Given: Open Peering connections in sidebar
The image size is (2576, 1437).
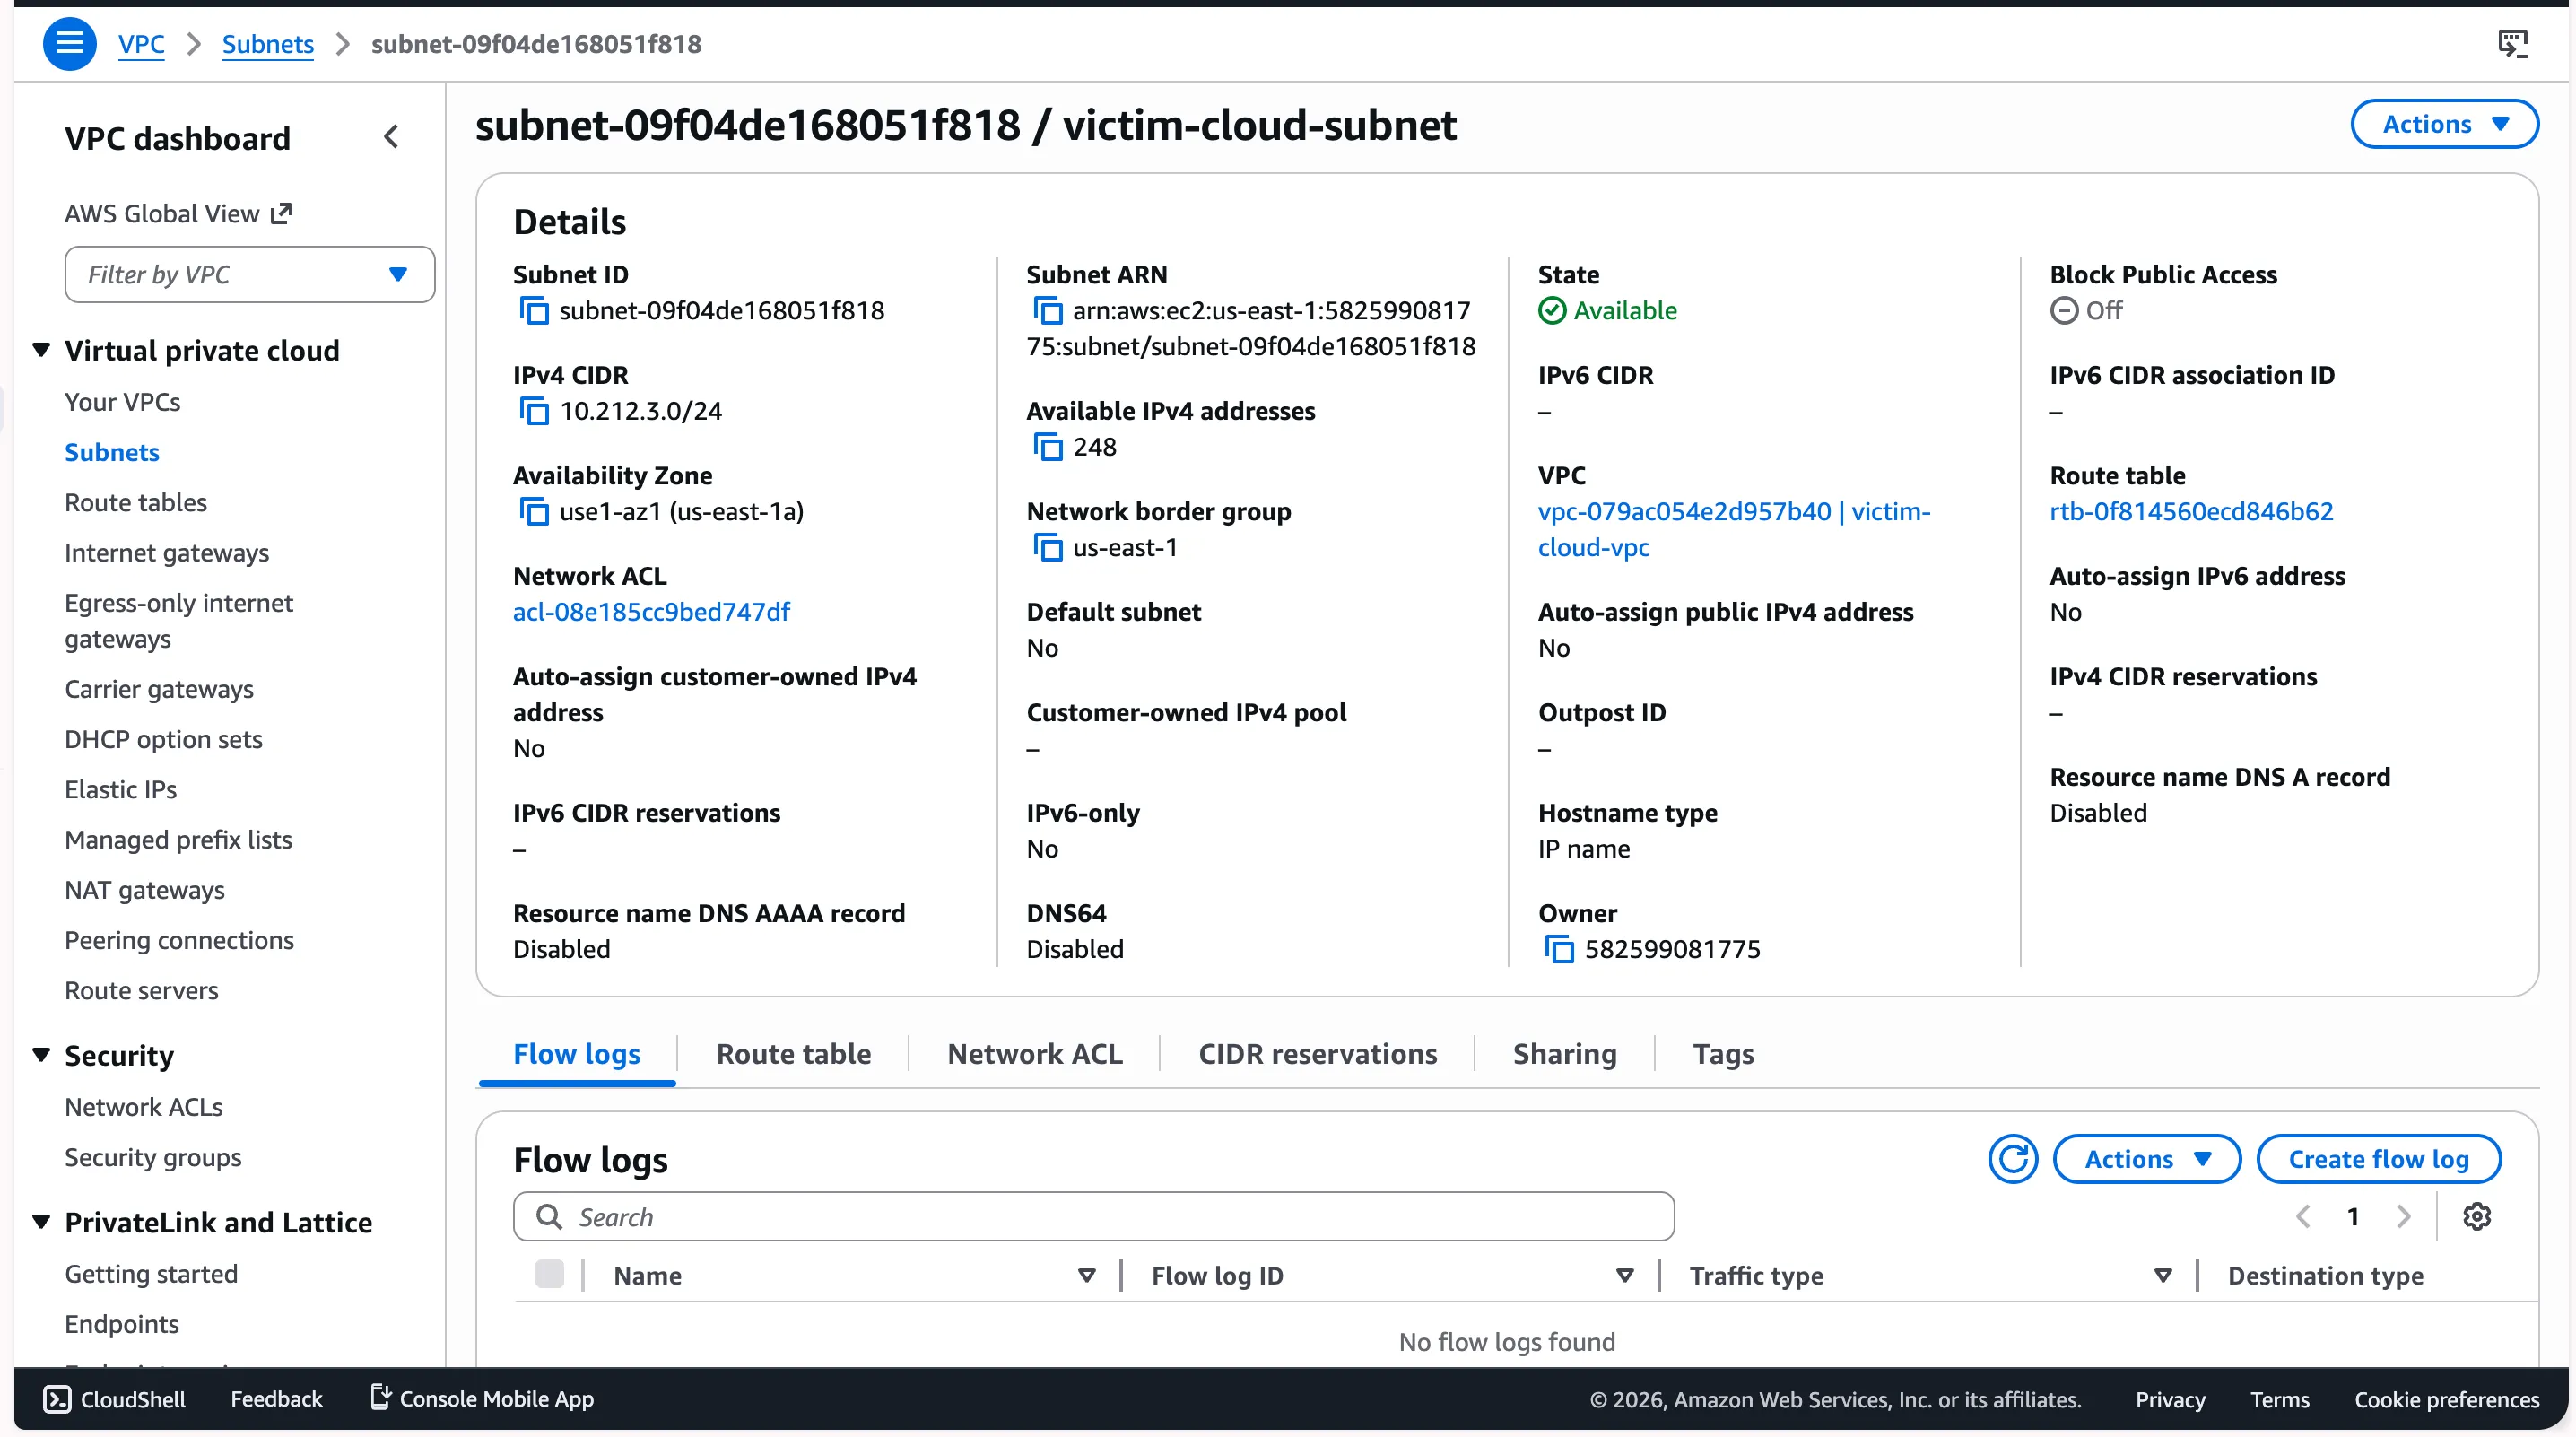Looking at the screenshot, I should tap(179, 940).
